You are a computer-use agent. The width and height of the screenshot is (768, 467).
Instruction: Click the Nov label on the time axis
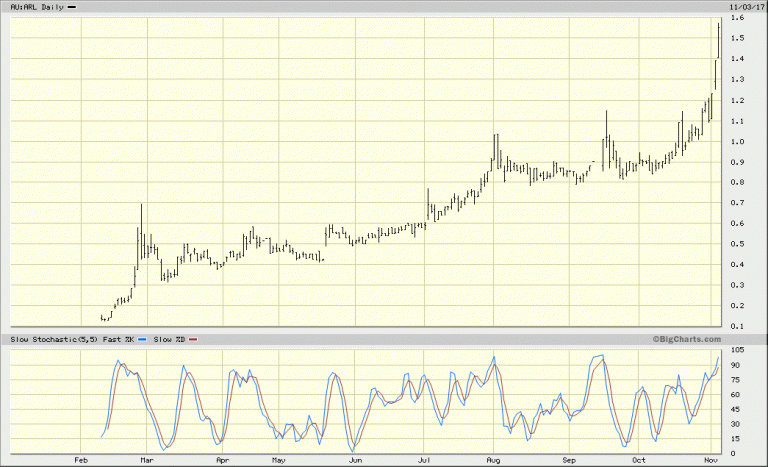tap(709, 461)
